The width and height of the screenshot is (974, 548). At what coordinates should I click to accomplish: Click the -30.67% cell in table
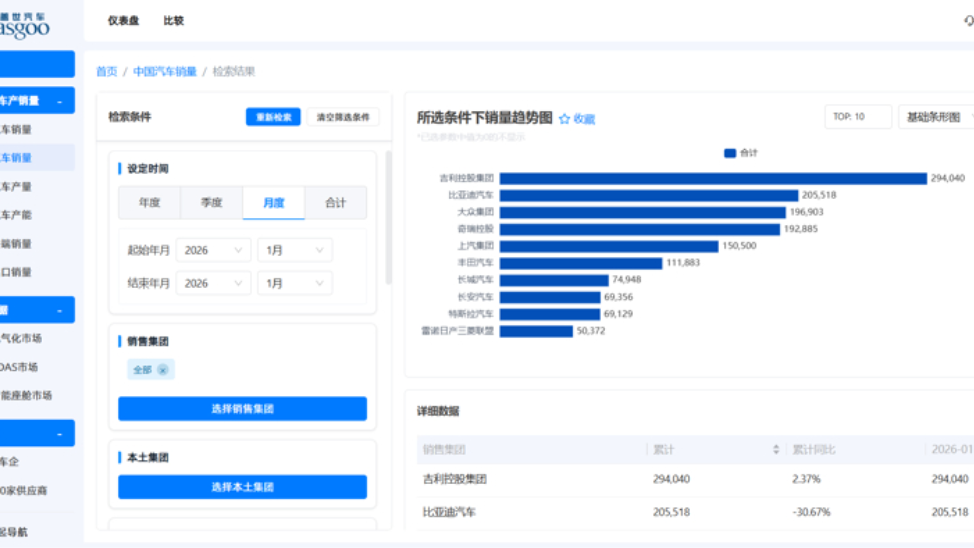(811, 512)
